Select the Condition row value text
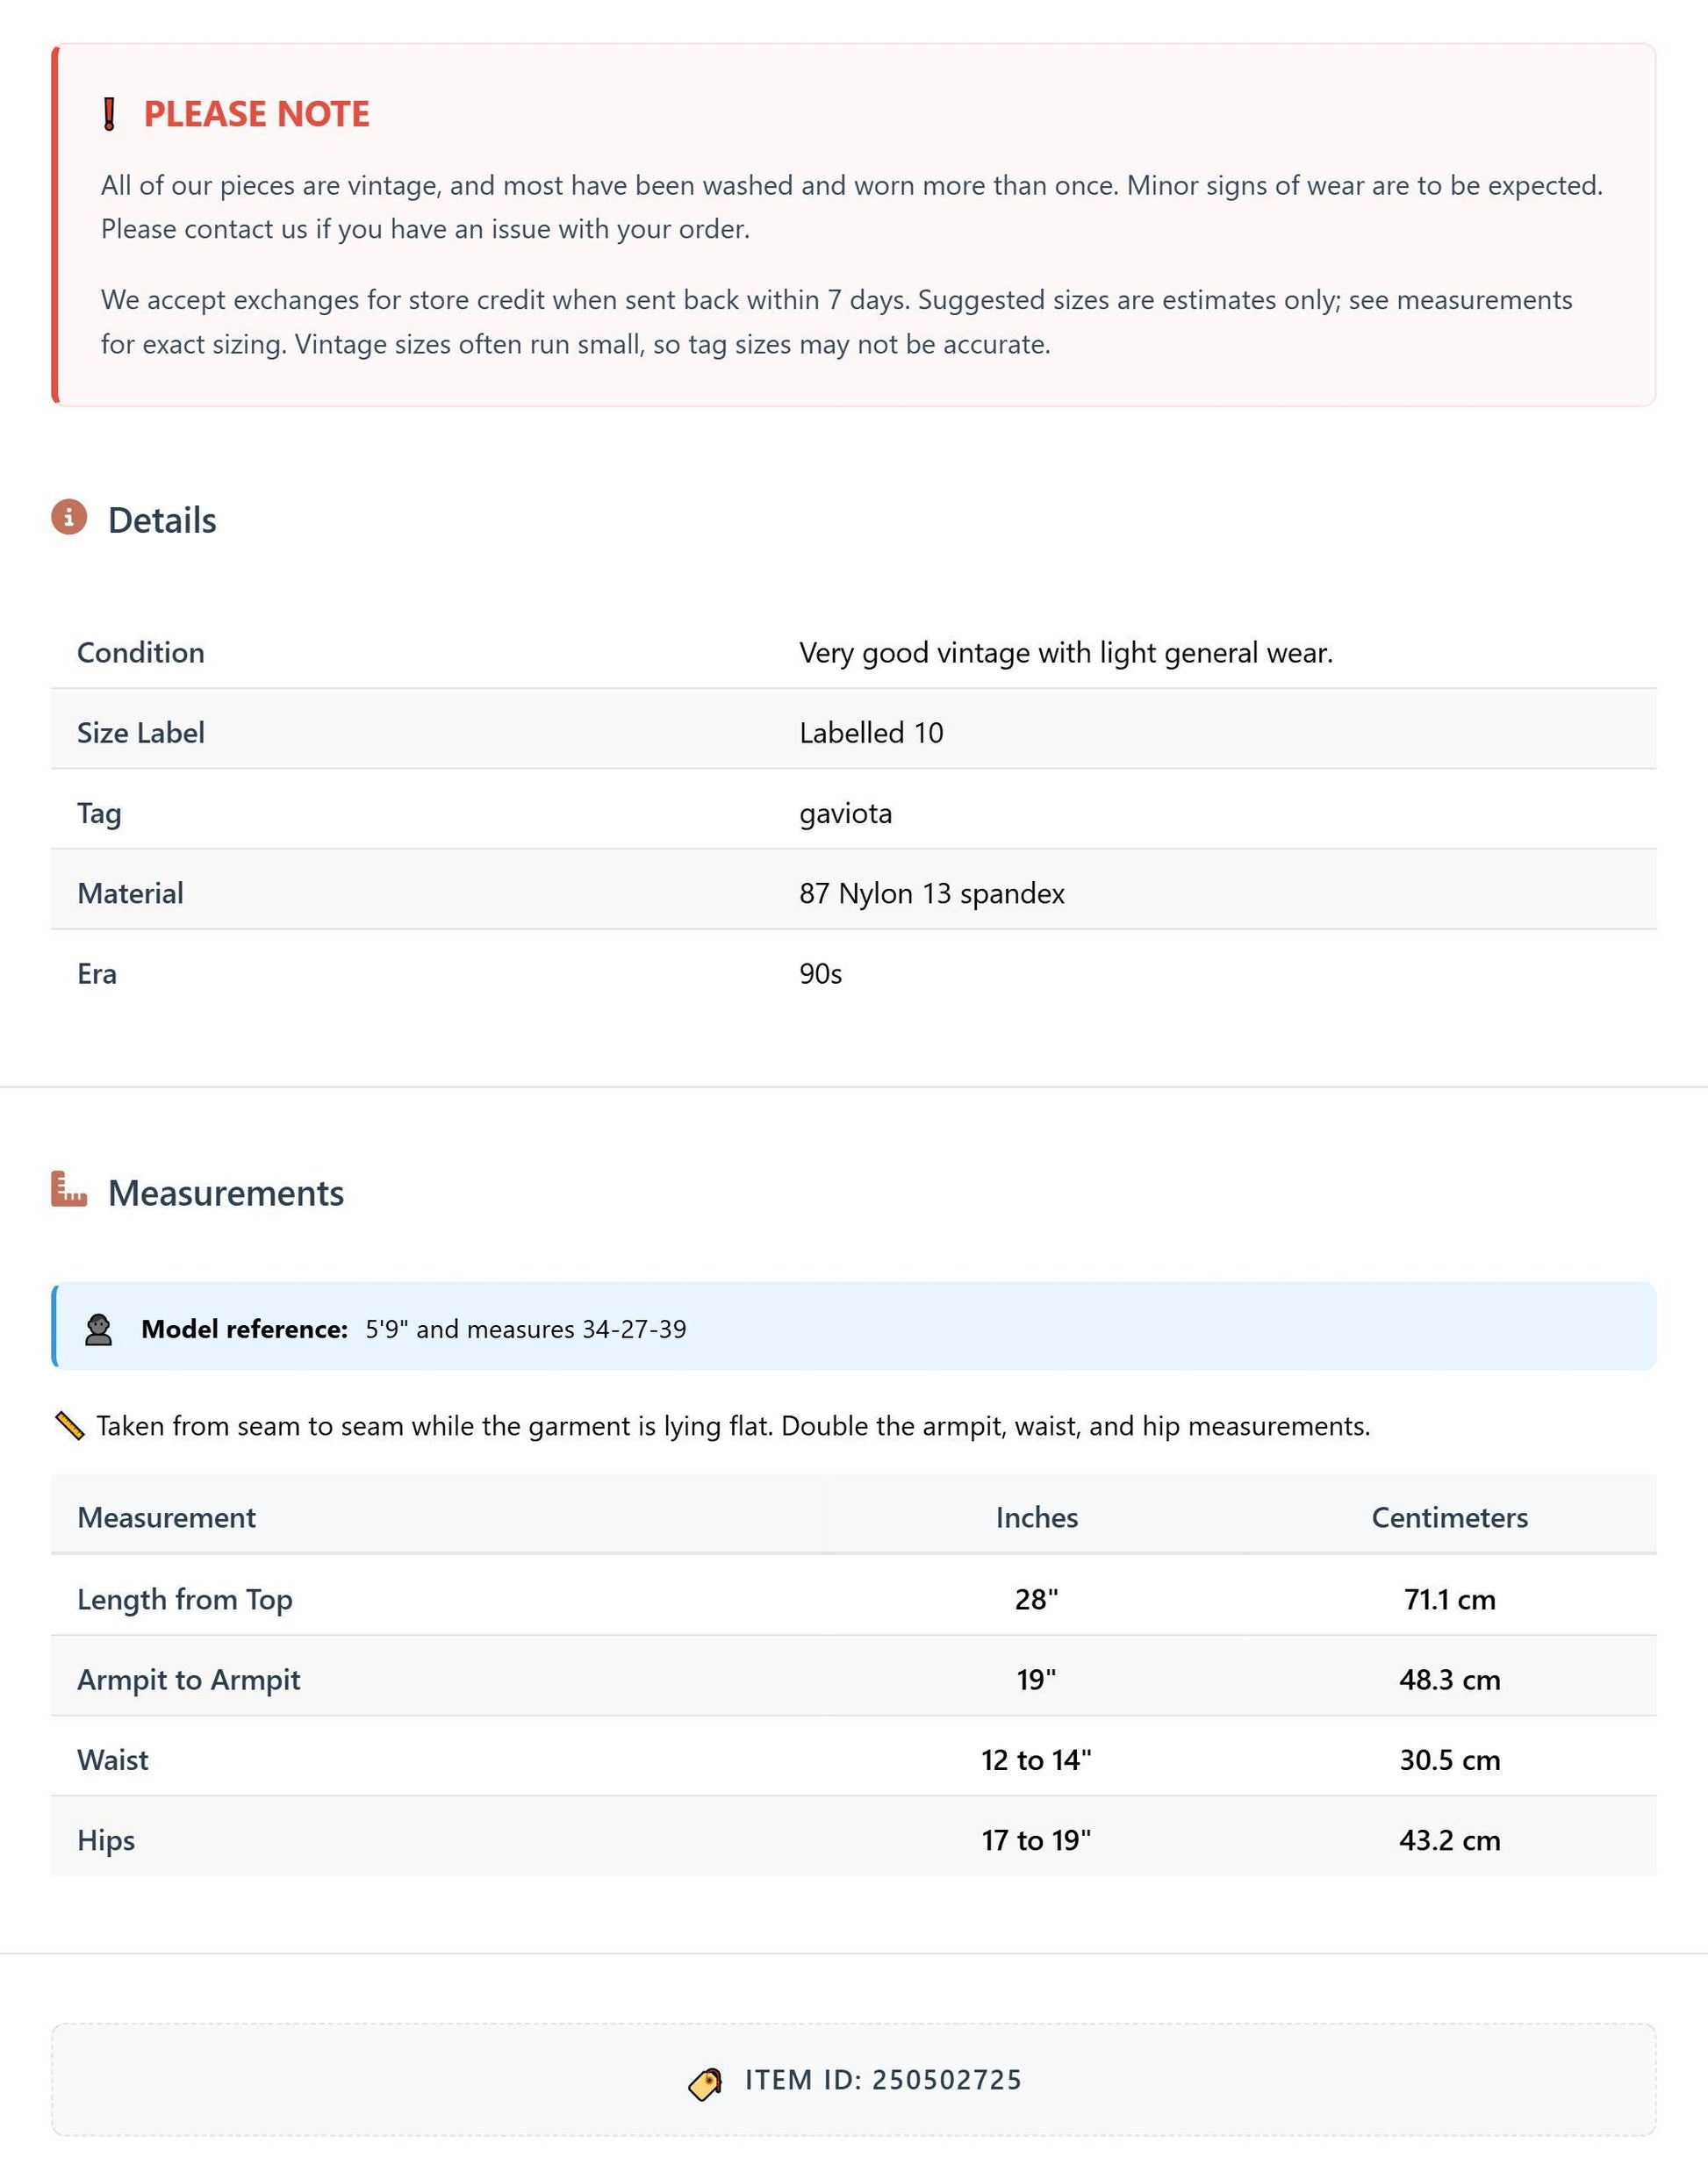This screenshot has width=1708, height=2179. (1066, 653)
